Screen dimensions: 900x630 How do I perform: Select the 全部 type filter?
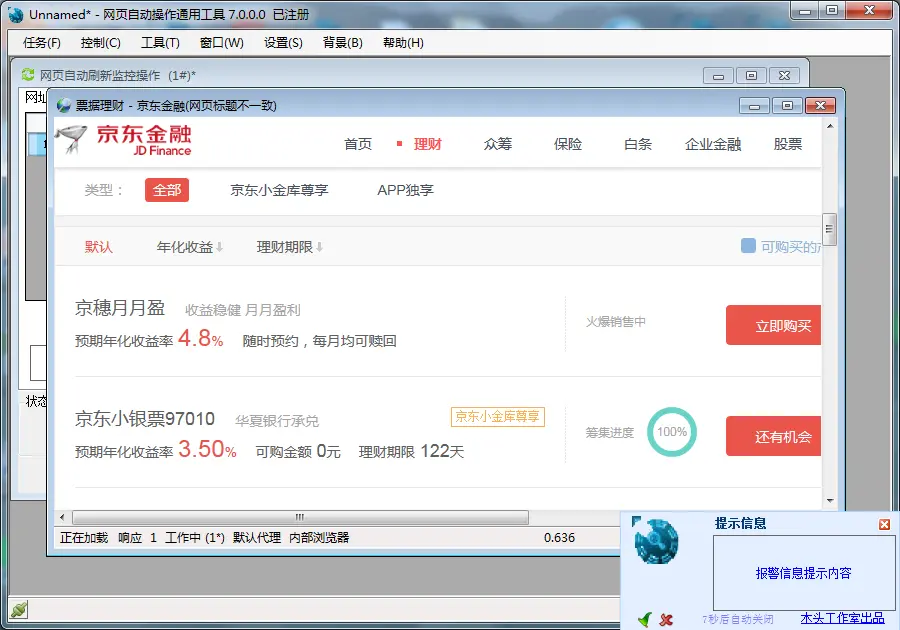(167, 190)
